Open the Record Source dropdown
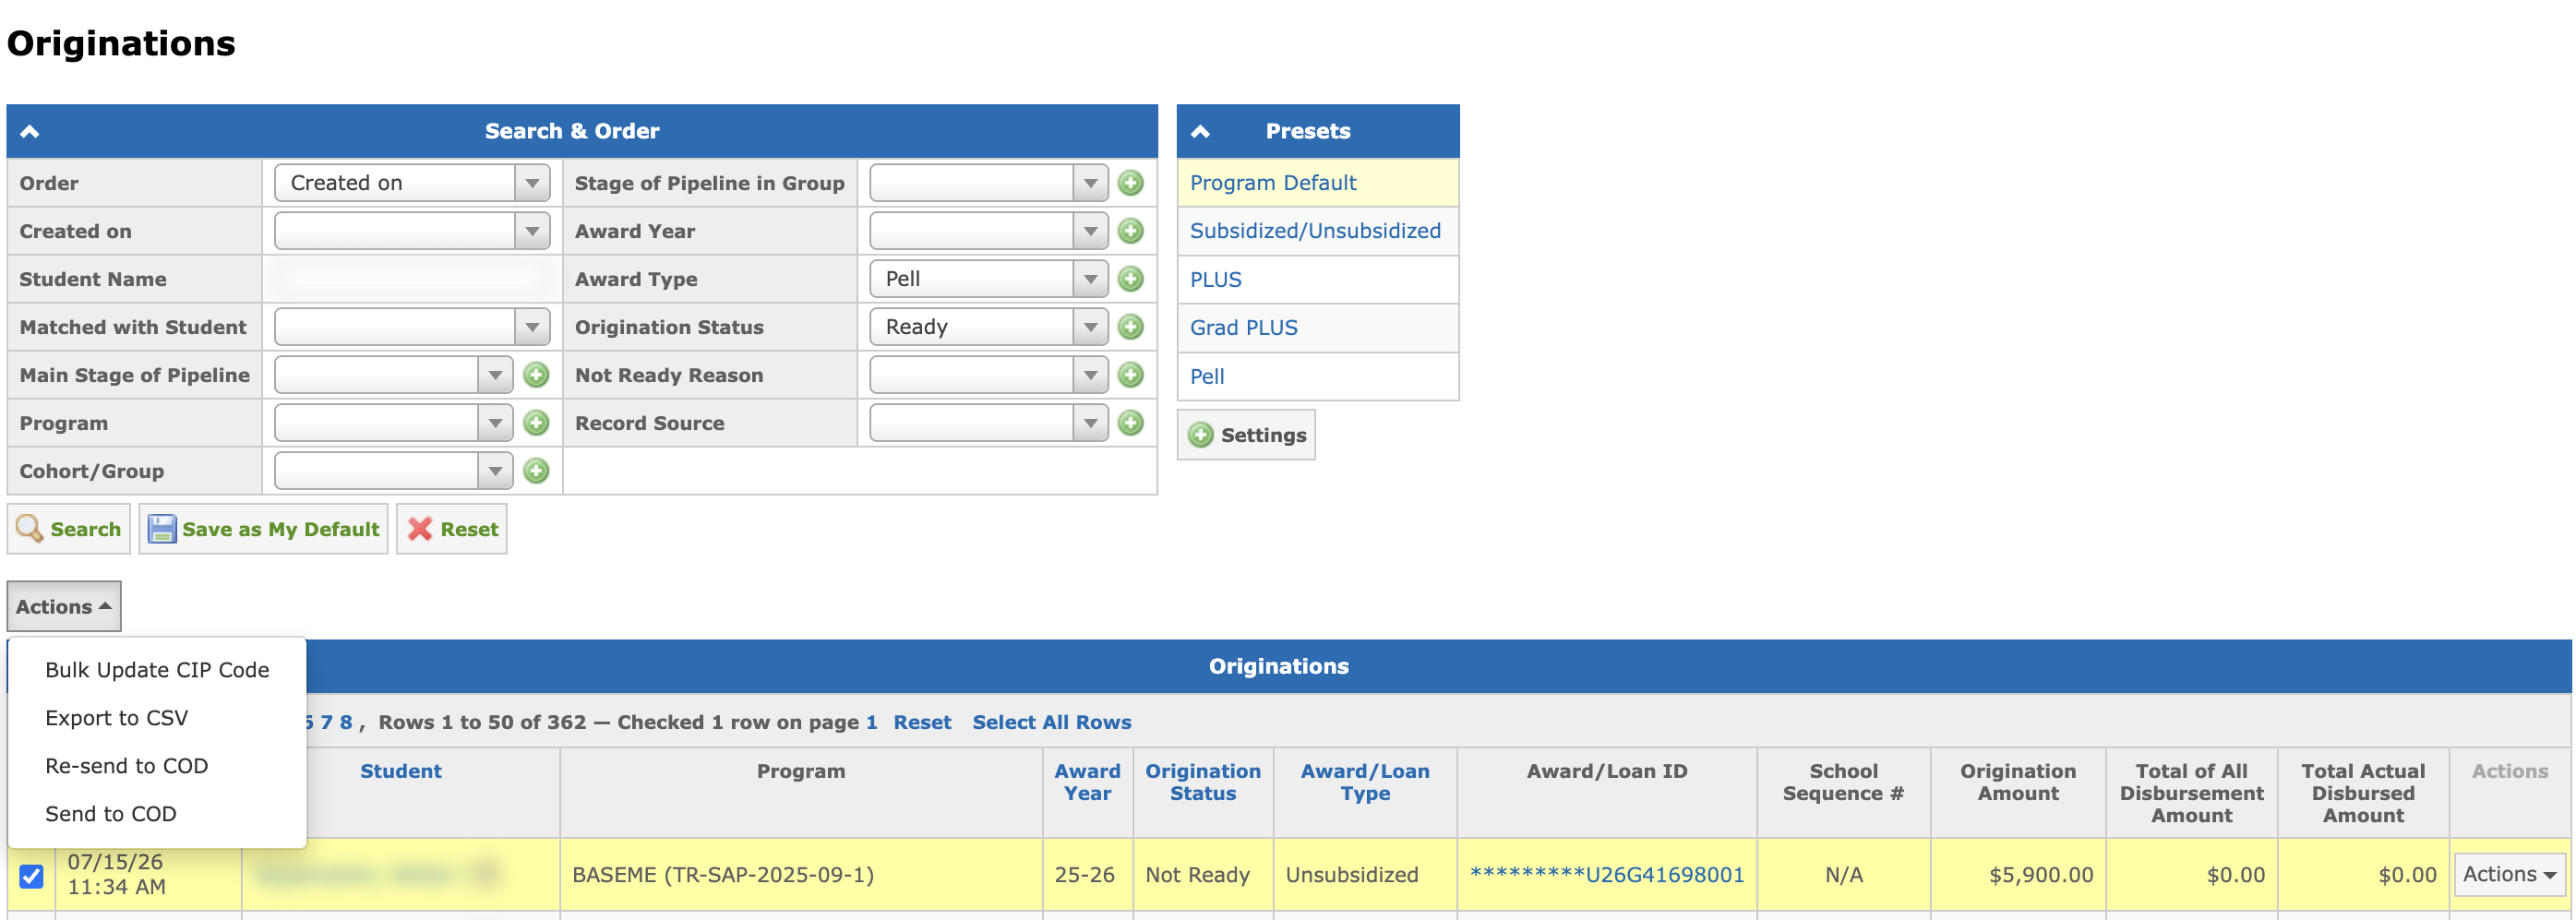This screenshot has width=2576, height=920. click(x=988, y=423)
